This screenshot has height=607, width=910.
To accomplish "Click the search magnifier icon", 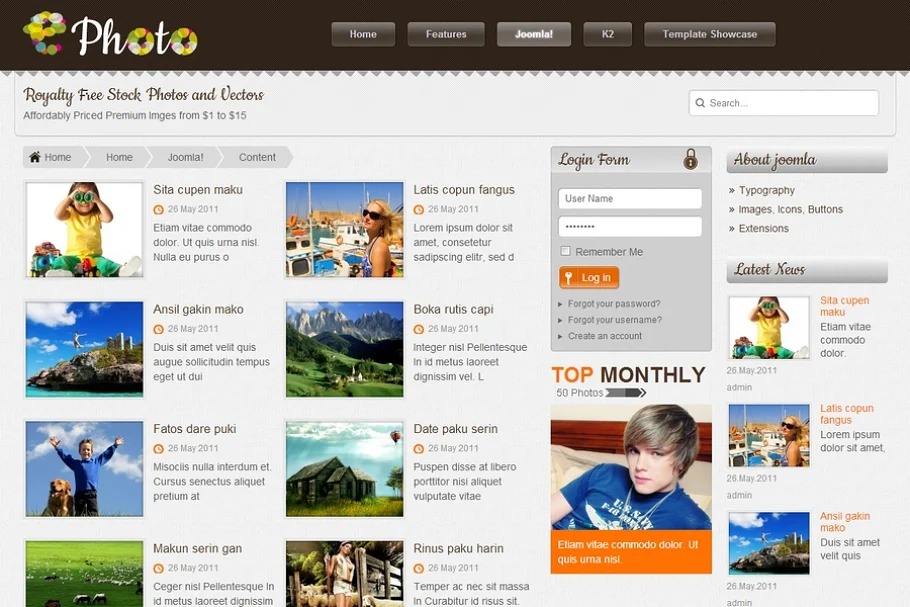I will click(x=700, y=103).
